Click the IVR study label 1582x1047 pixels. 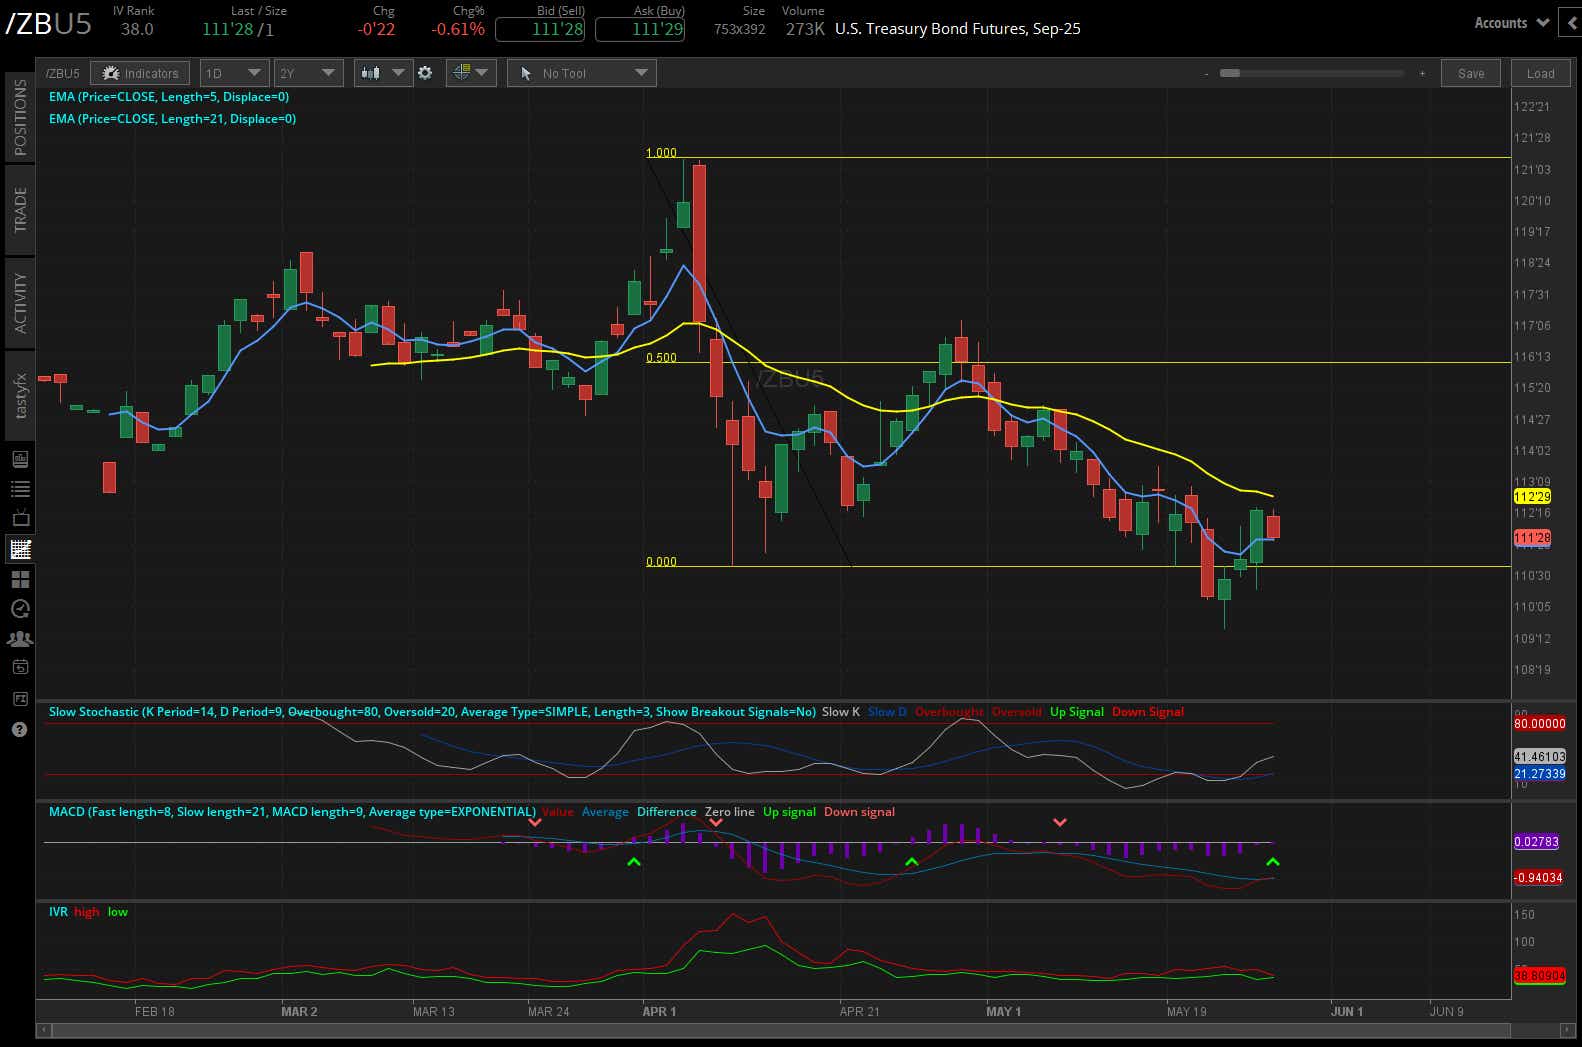(58, 912)
